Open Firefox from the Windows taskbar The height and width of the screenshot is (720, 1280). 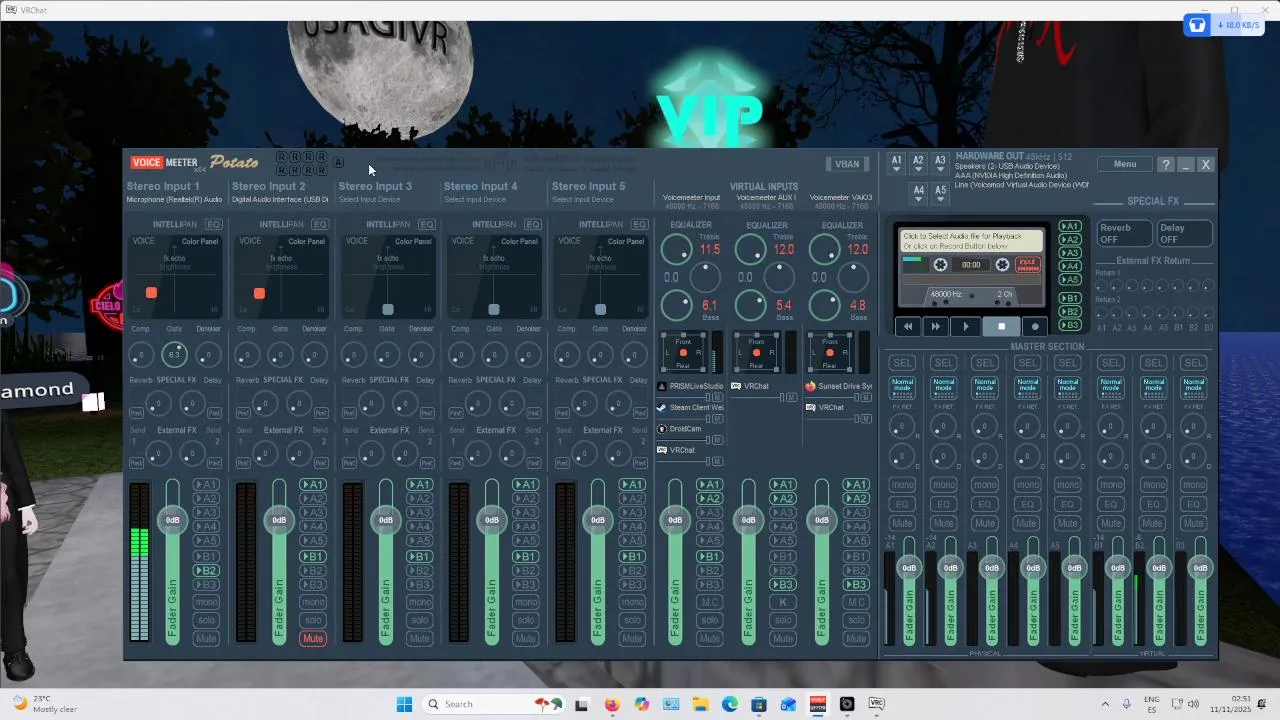(612, 704)
